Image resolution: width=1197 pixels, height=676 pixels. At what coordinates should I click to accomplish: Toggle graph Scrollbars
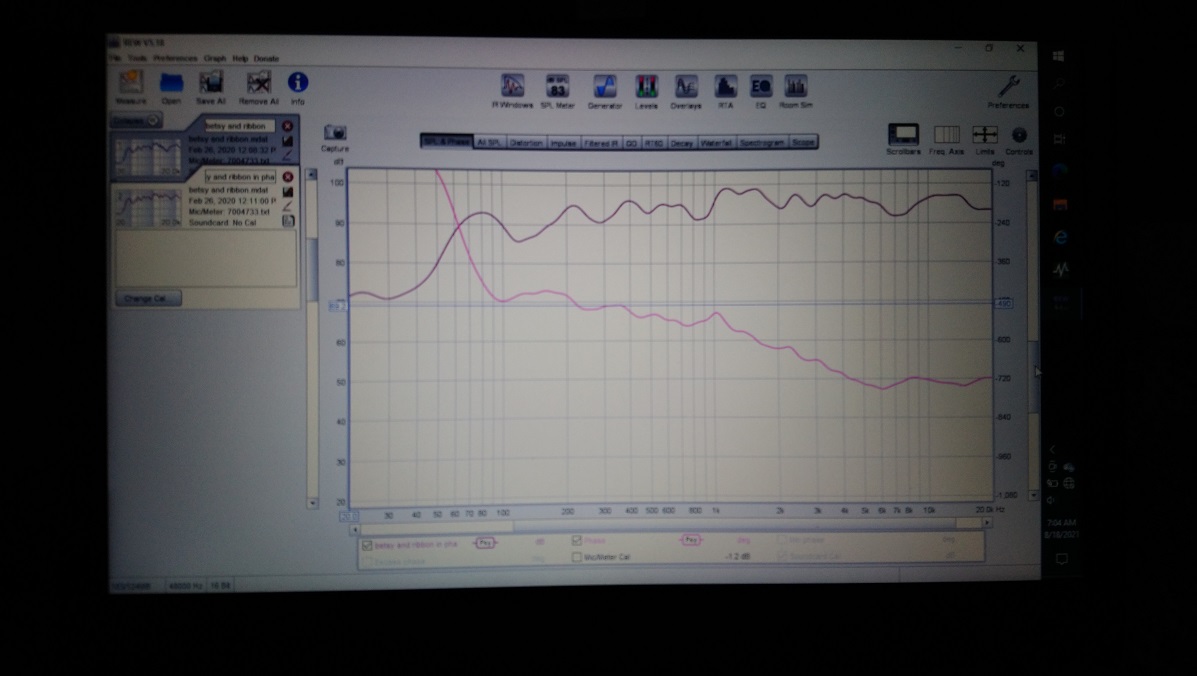click(x=903, y=140)
